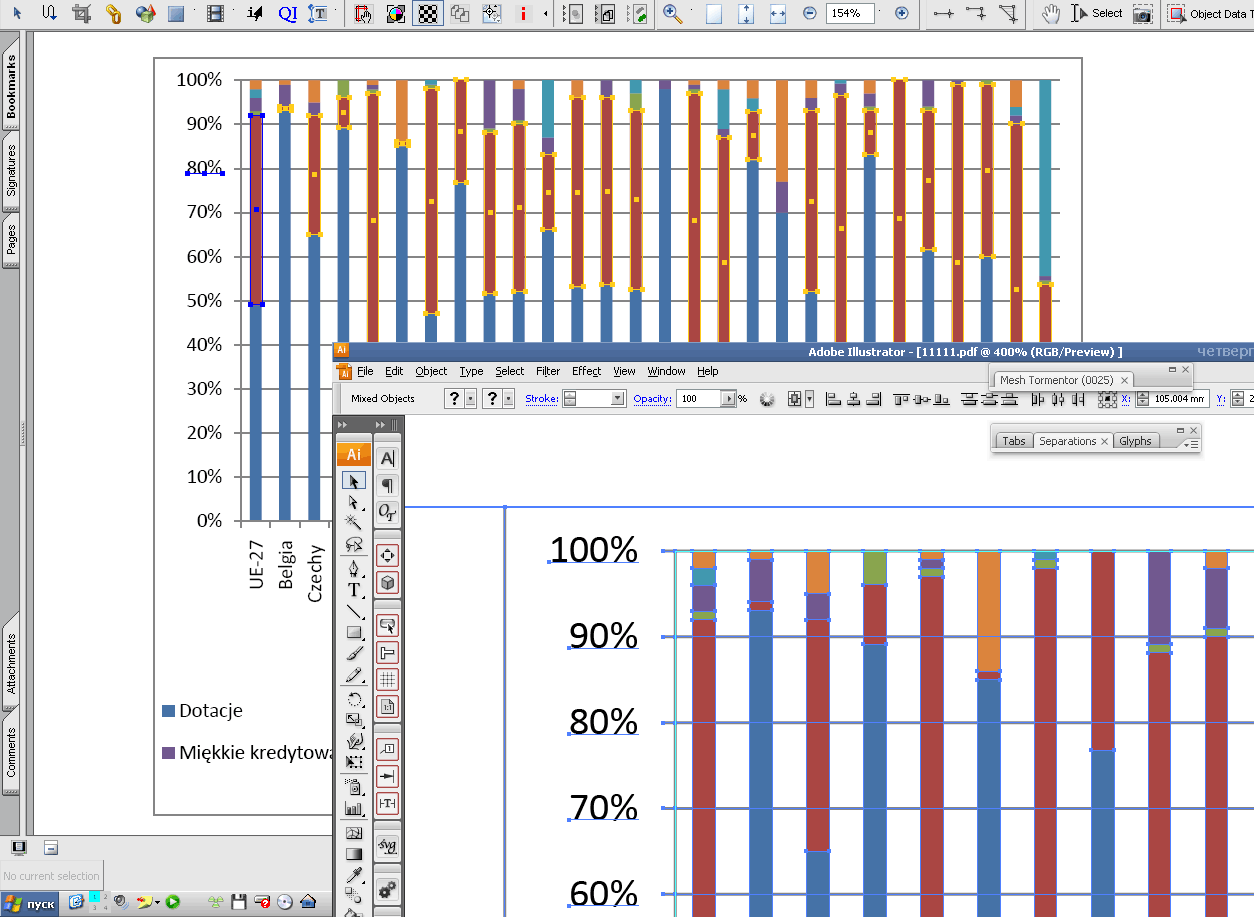Click the zoom out minus button
This screenshot has width=1254, height=917.
point(809,13)
